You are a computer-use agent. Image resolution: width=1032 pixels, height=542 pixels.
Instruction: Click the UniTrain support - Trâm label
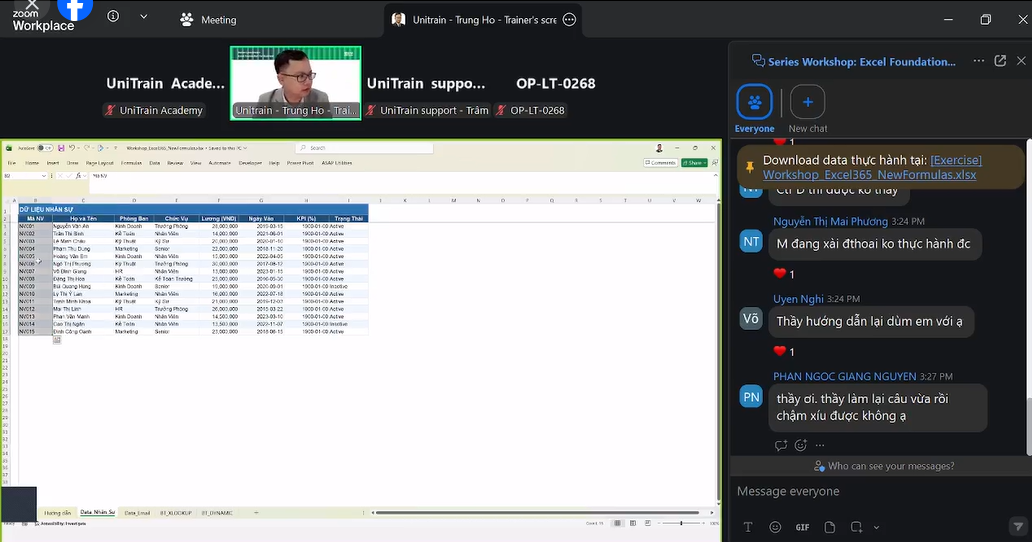pyautogui.click(x=427, y=111)
